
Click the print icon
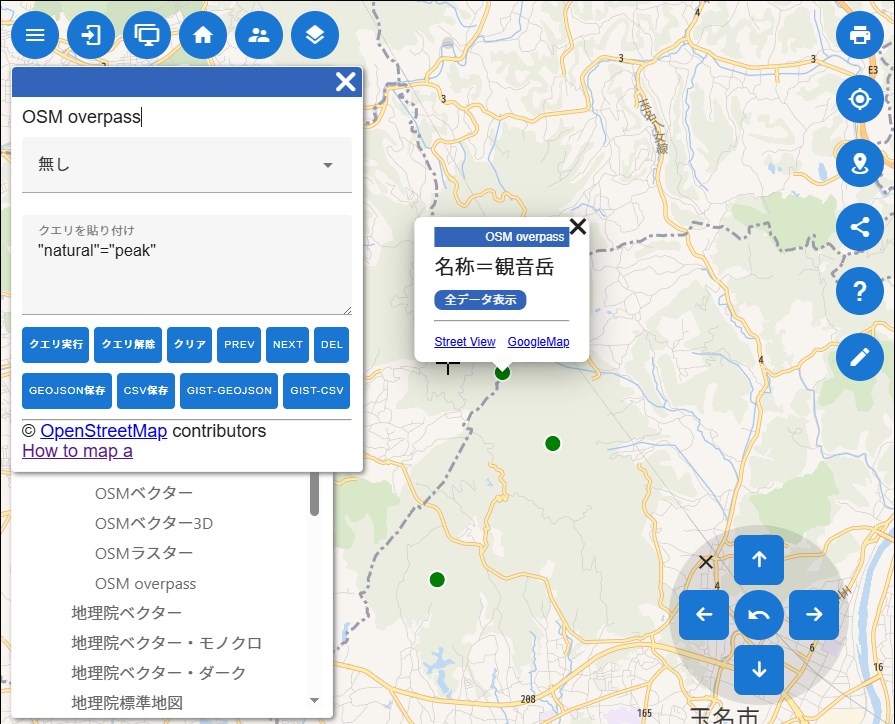(860, 35)
